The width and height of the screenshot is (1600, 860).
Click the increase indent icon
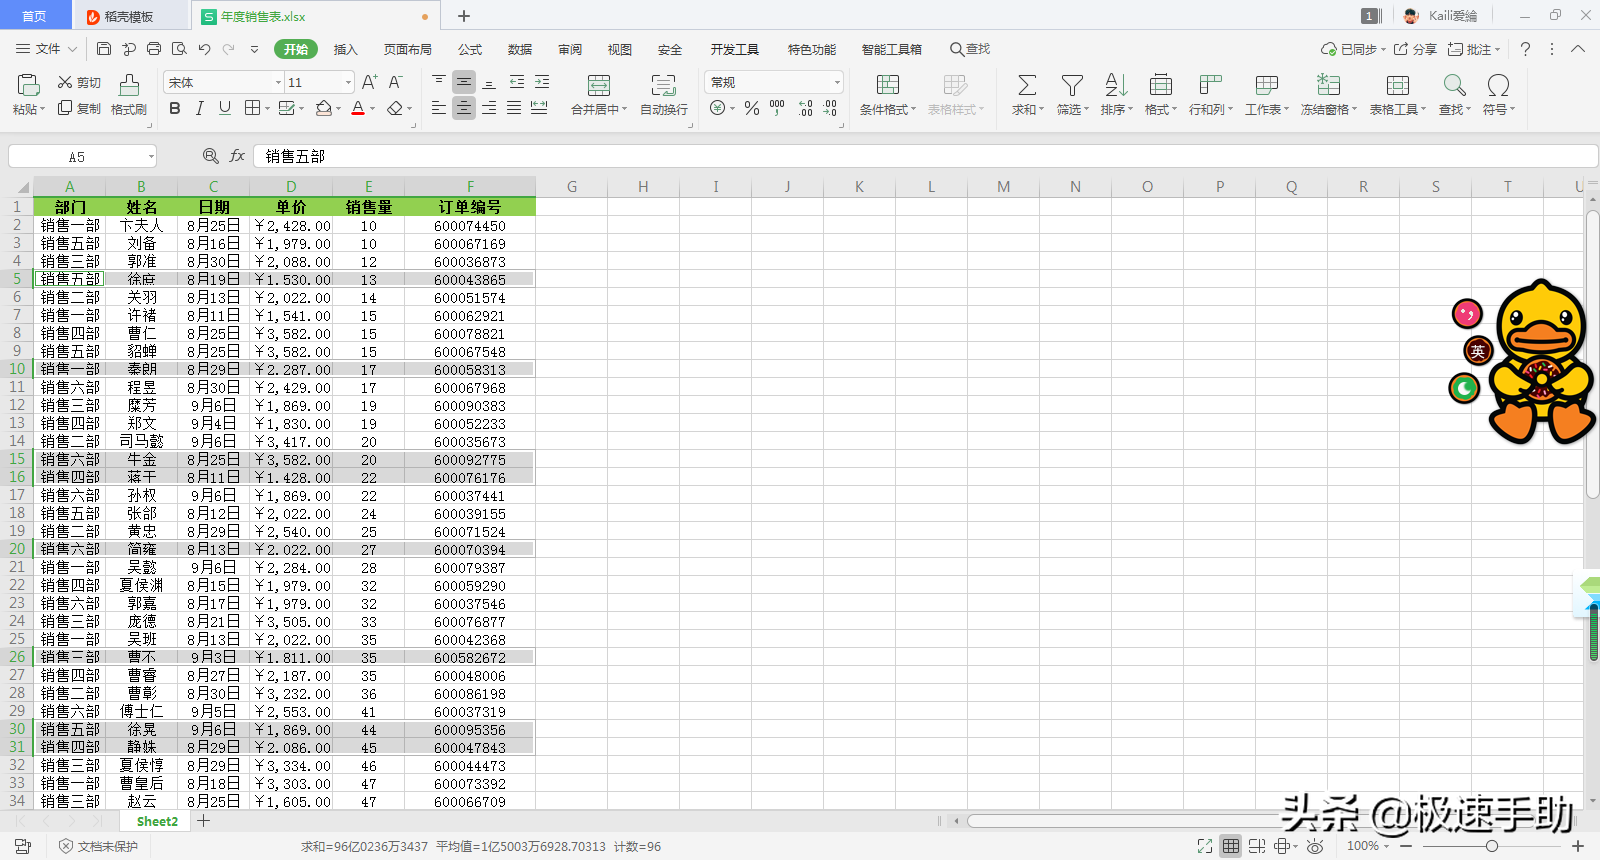tap(542, 82)
